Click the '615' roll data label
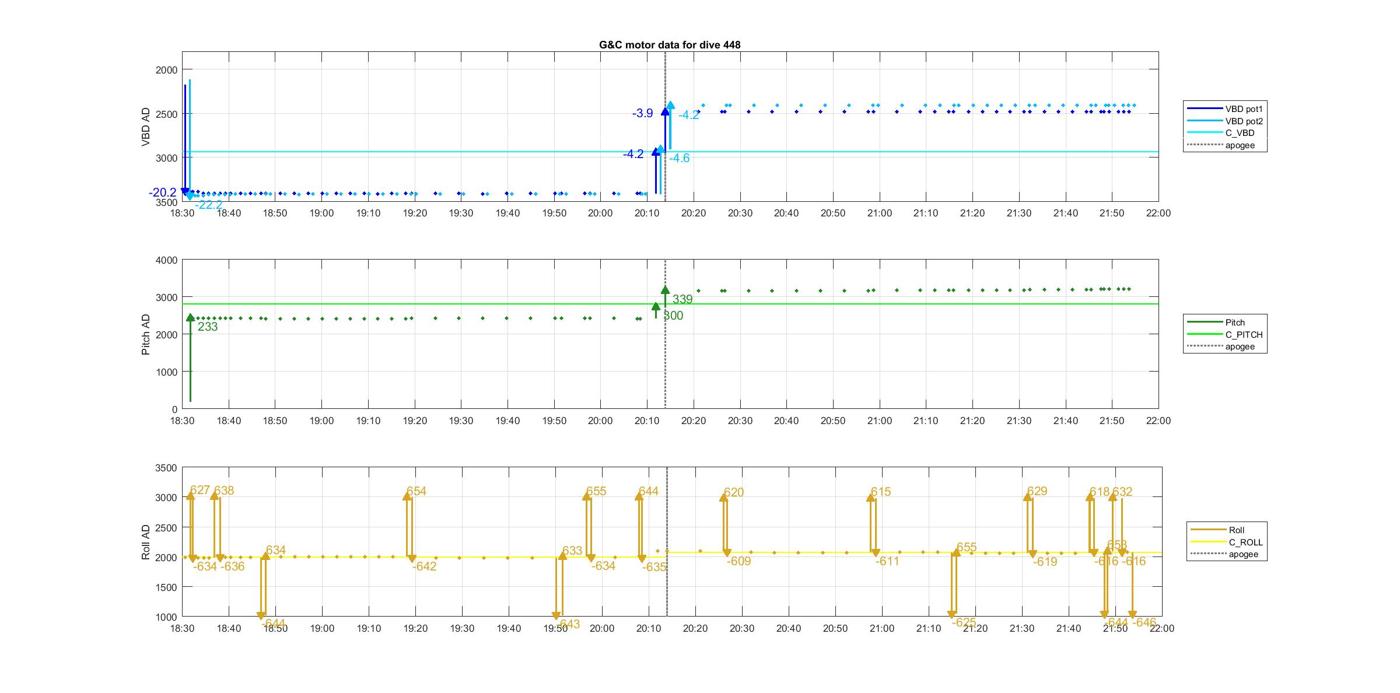The image size is (1400, 693). 880,493
